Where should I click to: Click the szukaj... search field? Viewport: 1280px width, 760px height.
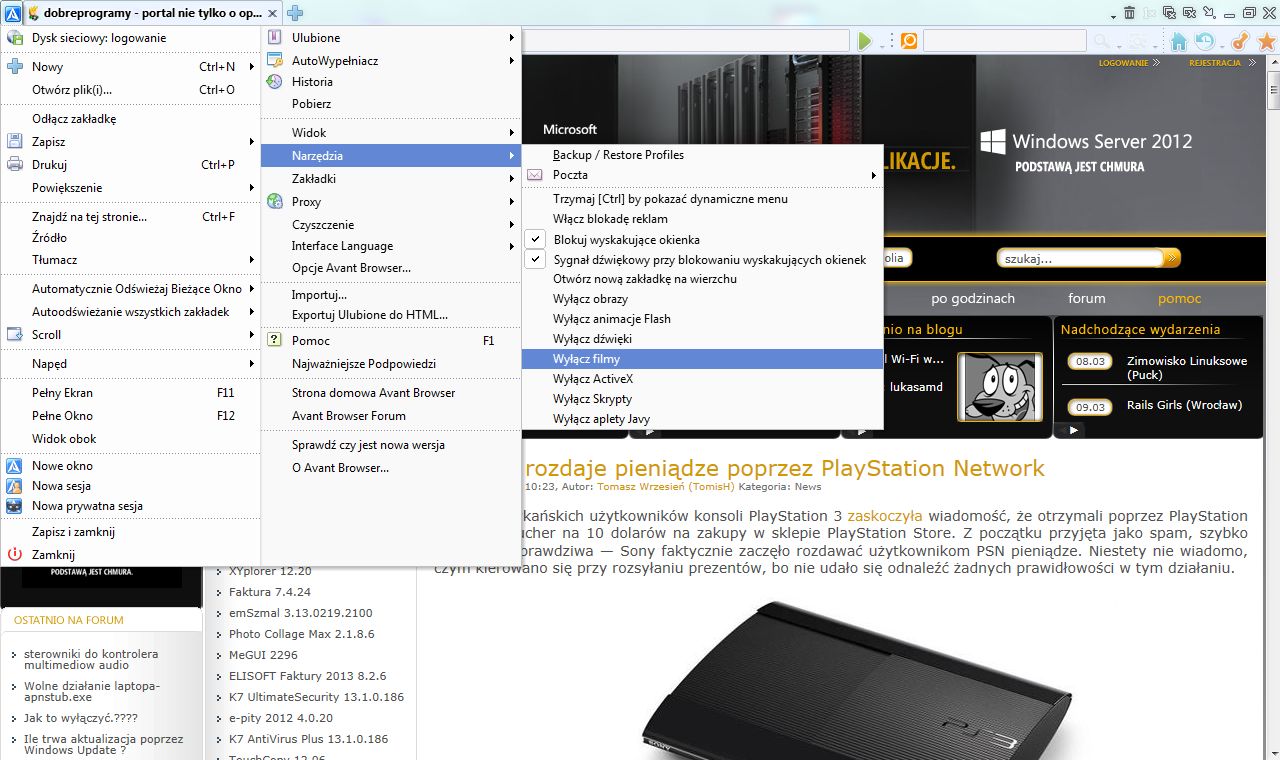1081,258
